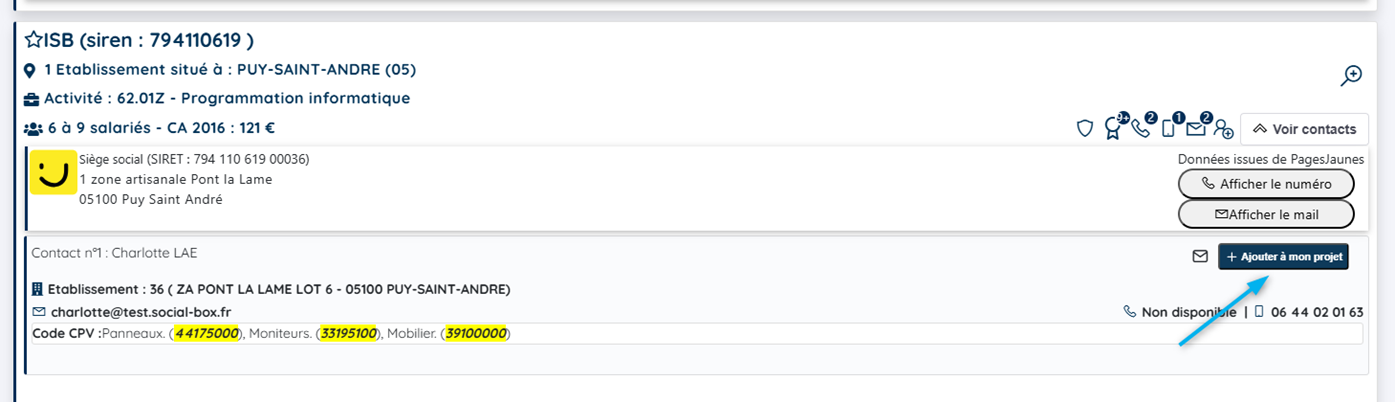
Task: Click the add contact person icon
Action: click(x=1224, y=129)
